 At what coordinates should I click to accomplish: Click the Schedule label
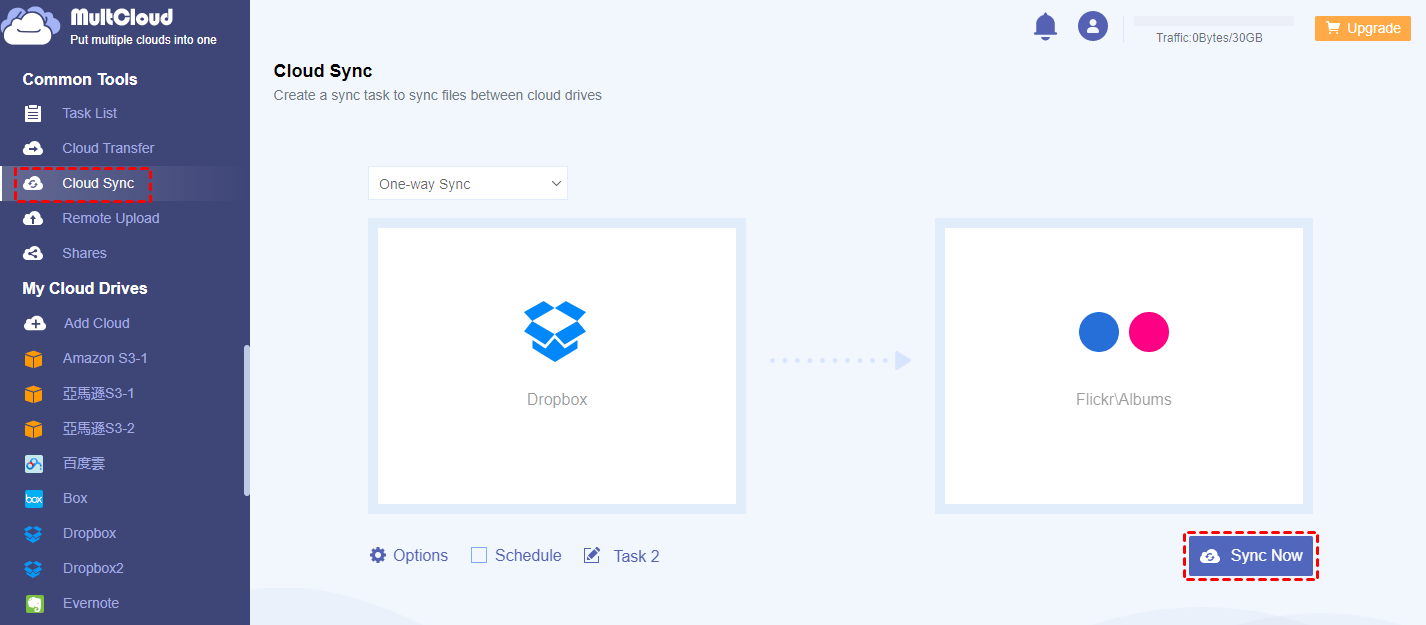528,555
